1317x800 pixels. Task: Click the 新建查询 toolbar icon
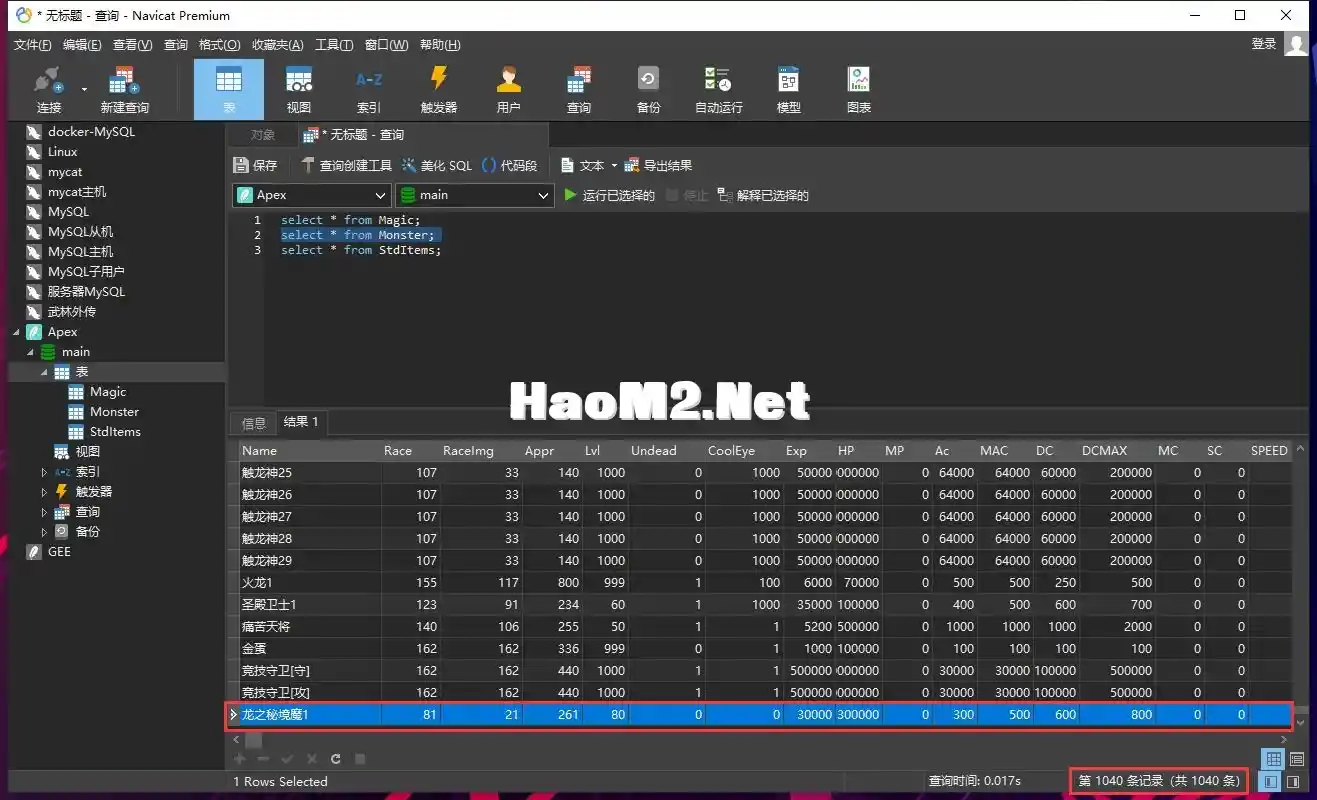point(124,90)
